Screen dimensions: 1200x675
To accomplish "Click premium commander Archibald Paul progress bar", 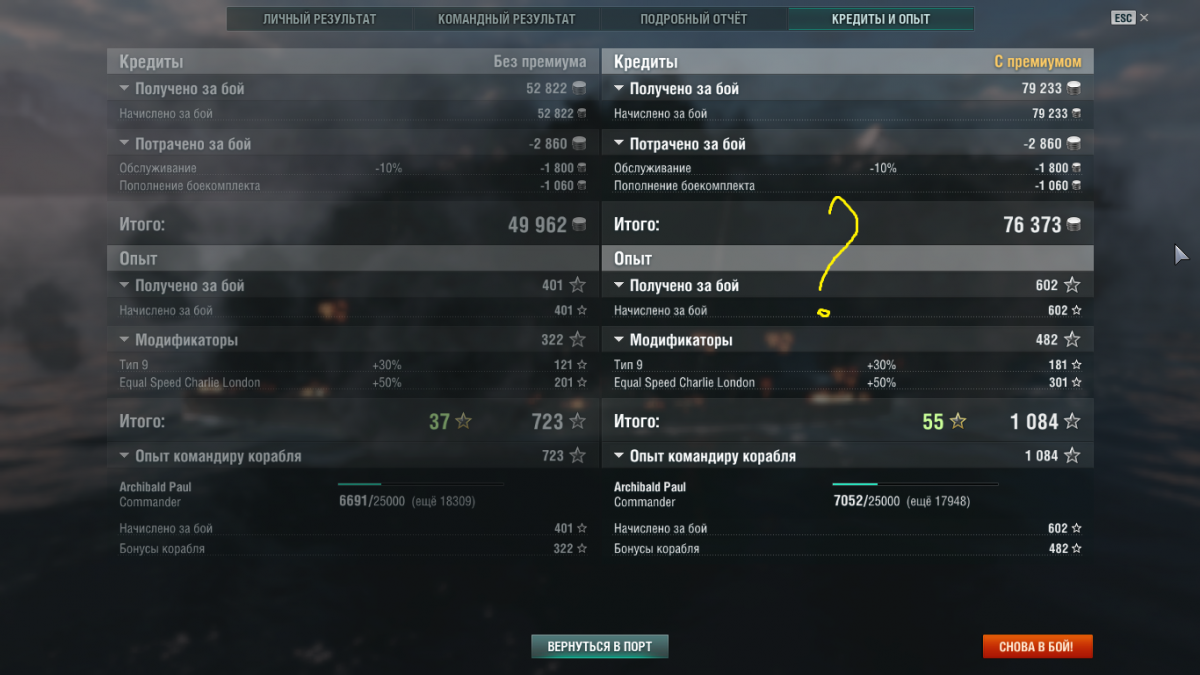I will (915, 484).
